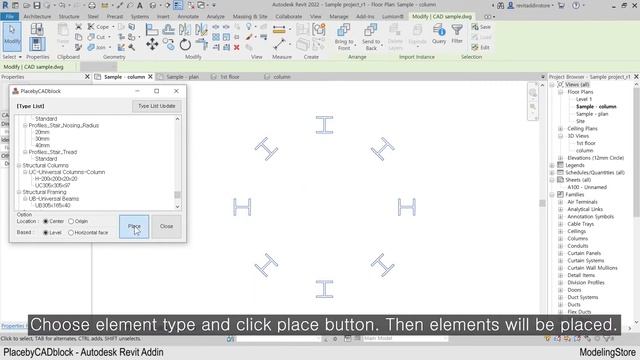Viewport: 640px width, 360px height.
Task: Collapse UC-Universal Columns-Column node
Action: point(25,172)
